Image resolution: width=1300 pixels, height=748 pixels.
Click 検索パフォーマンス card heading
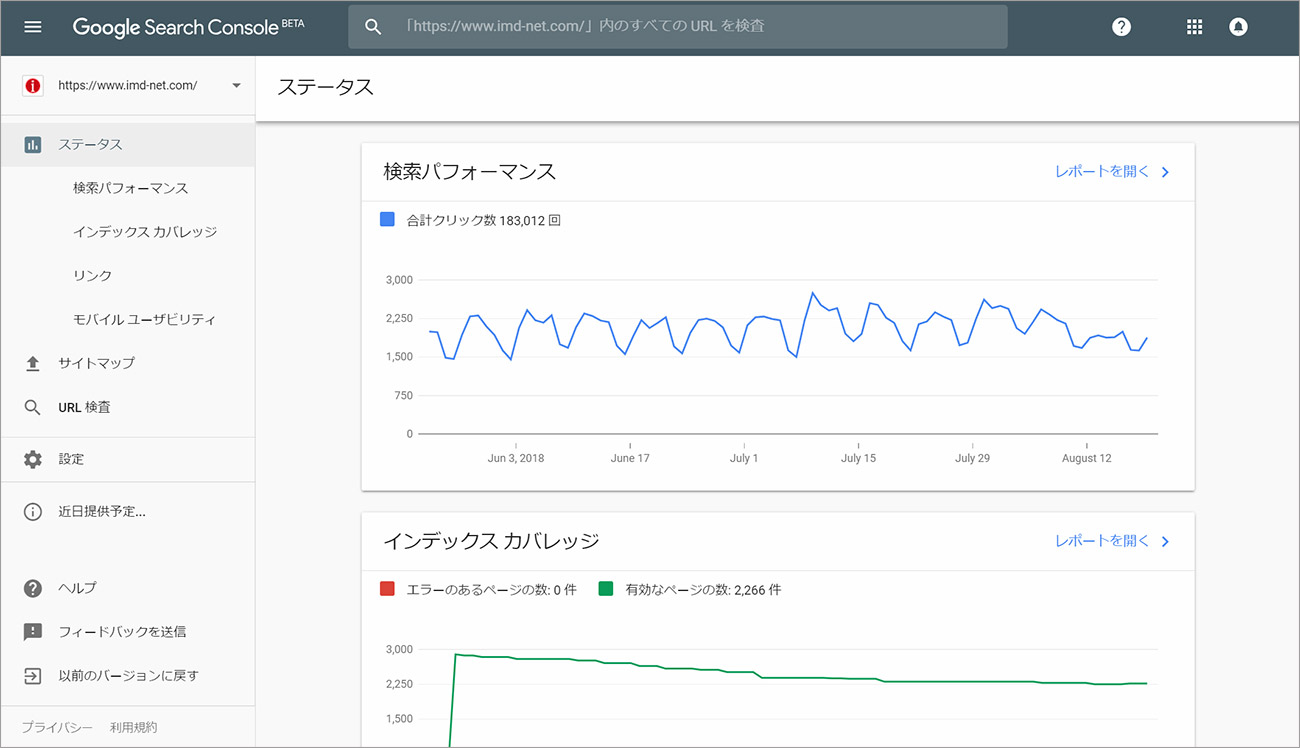(x=470, y=172)
